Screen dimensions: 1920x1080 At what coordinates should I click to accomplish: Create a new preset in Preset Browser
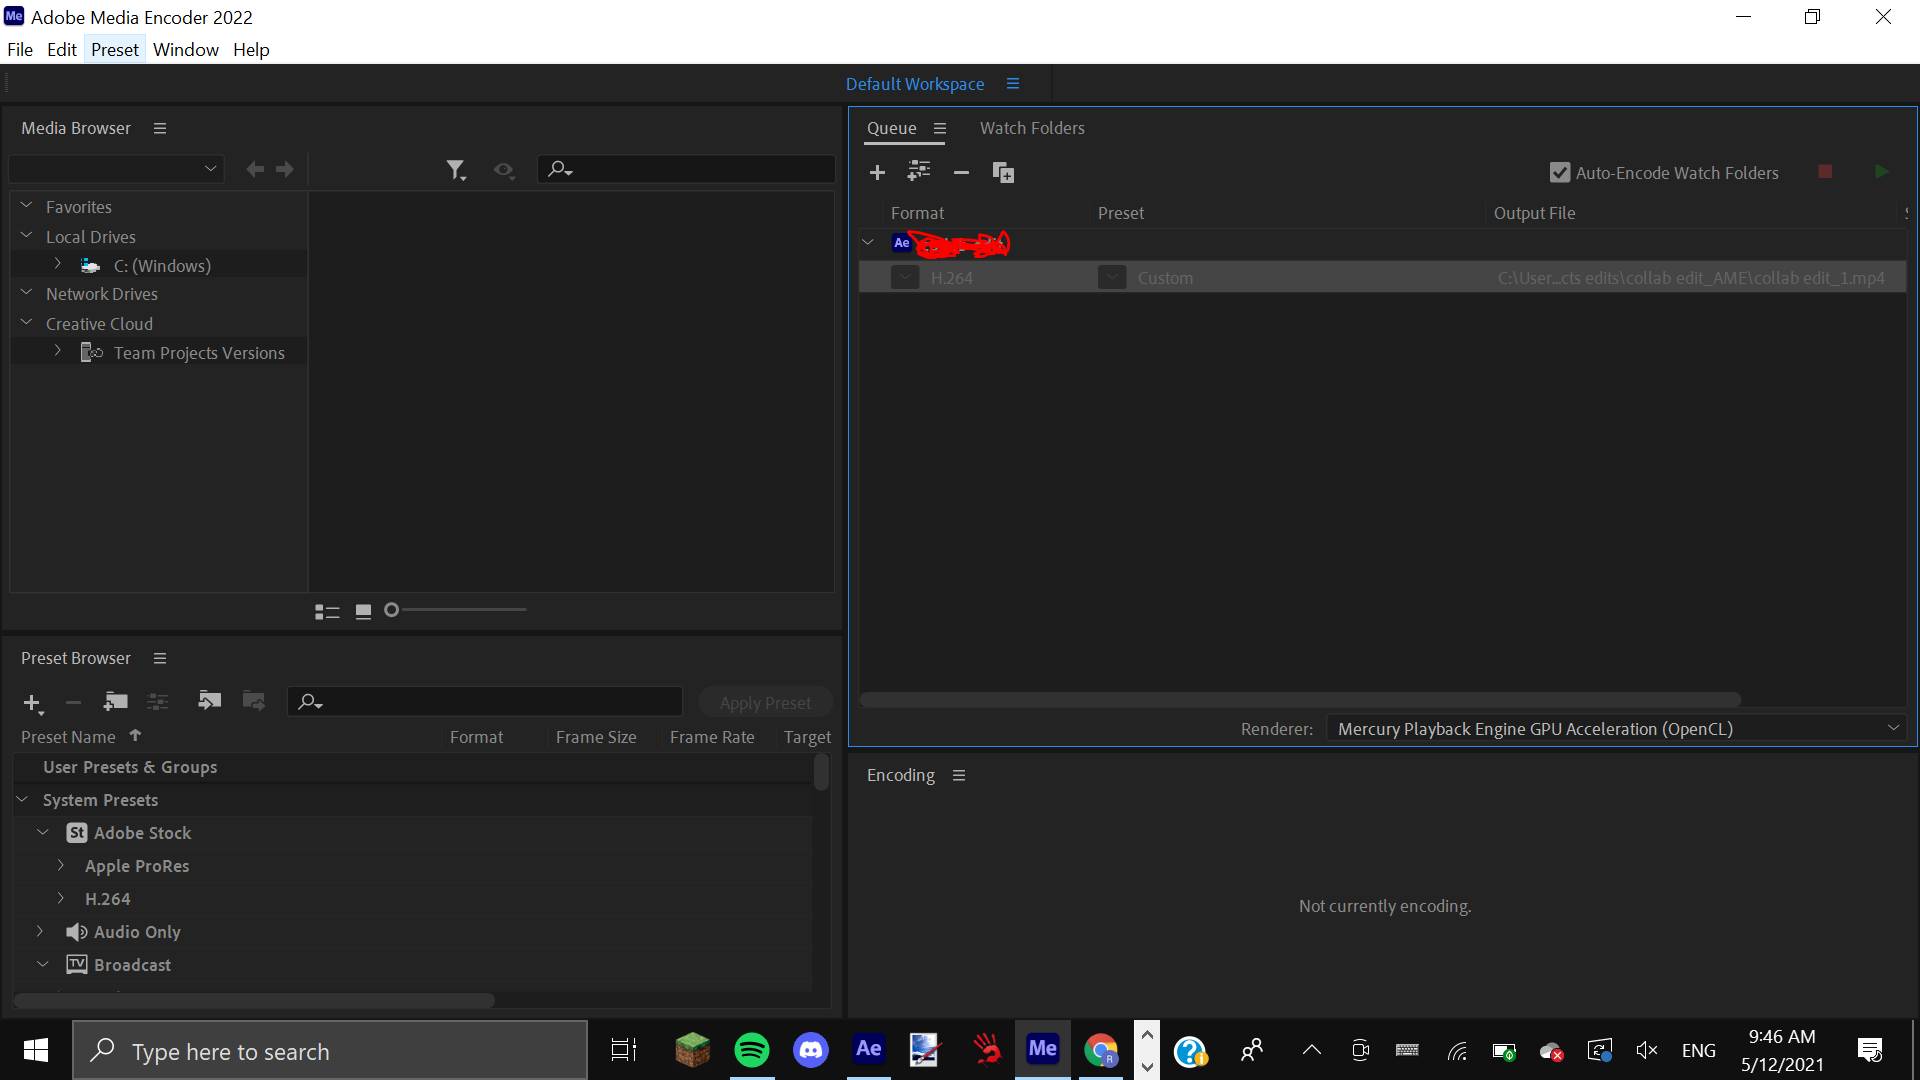pos(32,701)
